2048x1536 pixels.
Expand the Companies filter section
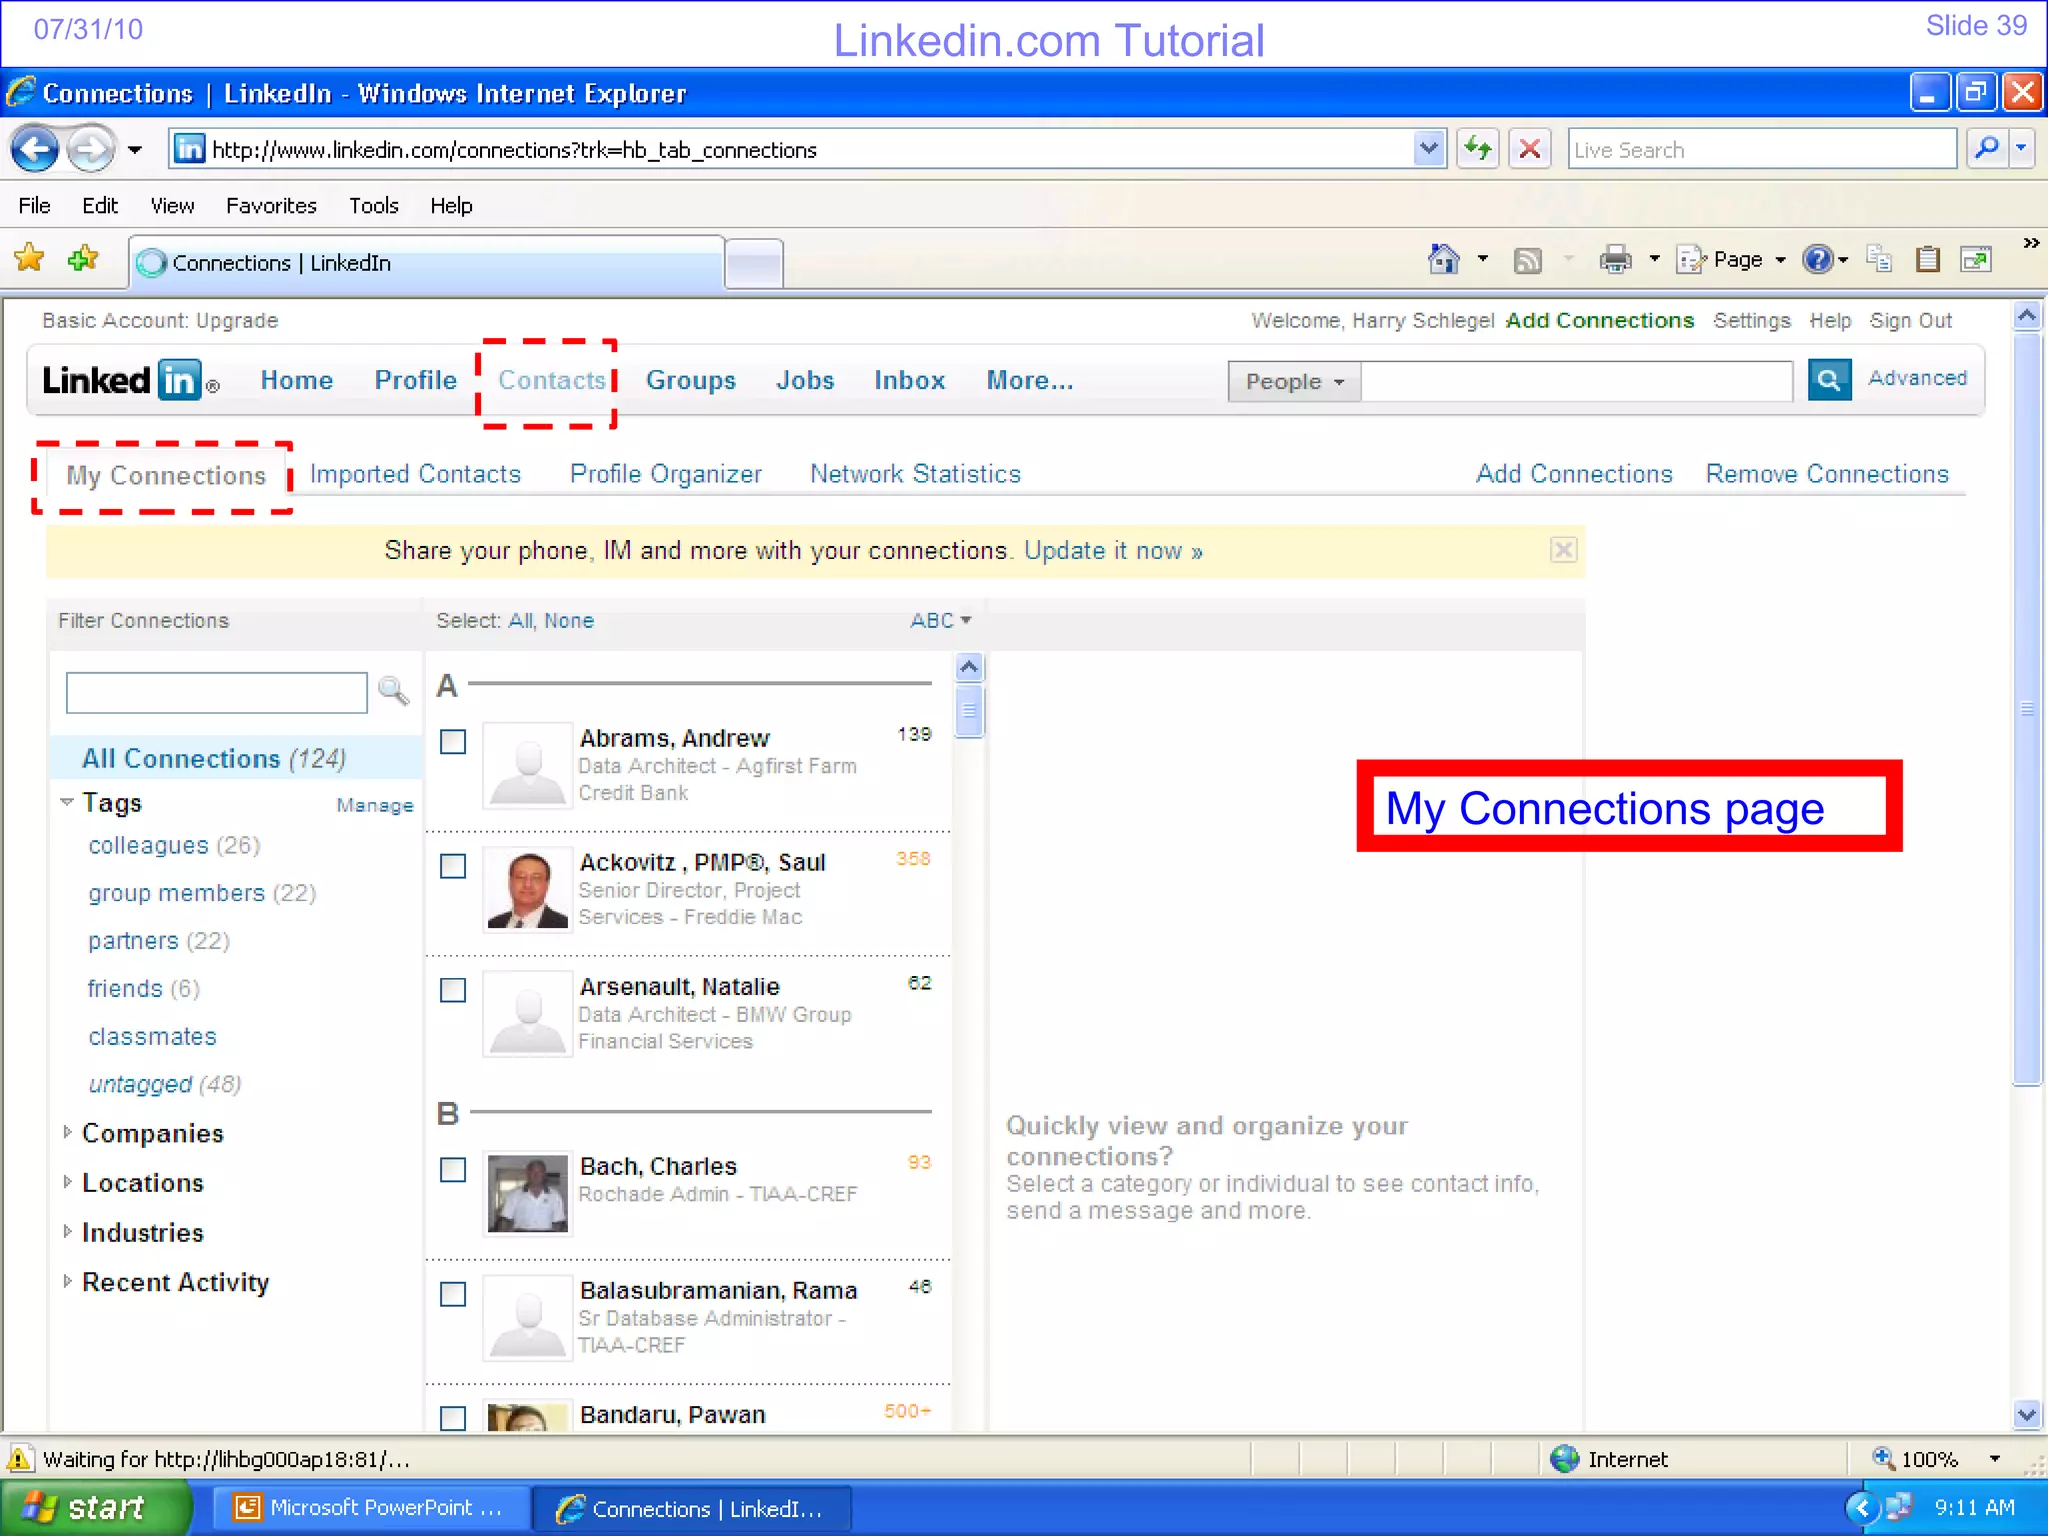152,1133
